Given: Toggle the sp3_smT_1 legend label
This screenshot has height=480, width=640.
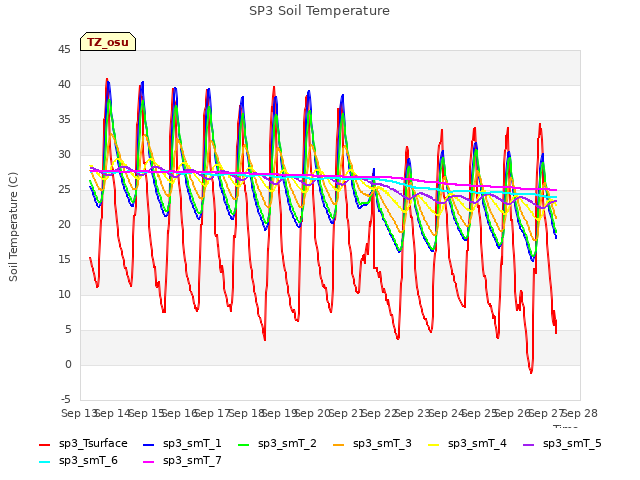Looking at the screenshot, I should pyautogui.click(x=192, y=444).
